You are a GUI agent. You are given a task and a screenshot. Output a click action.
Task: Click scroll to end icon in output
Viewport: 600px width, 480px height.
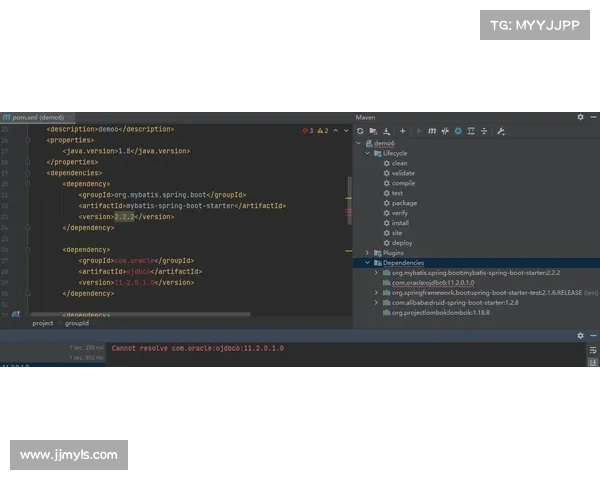tap(593, 362)
